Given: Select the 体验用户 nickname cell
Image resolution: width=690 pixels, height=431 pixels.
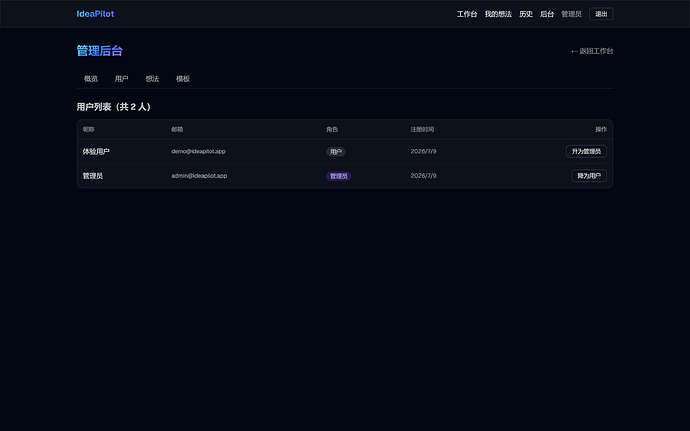Looking at the screenshot, I should pyautogui.click(x=96, y=151).
